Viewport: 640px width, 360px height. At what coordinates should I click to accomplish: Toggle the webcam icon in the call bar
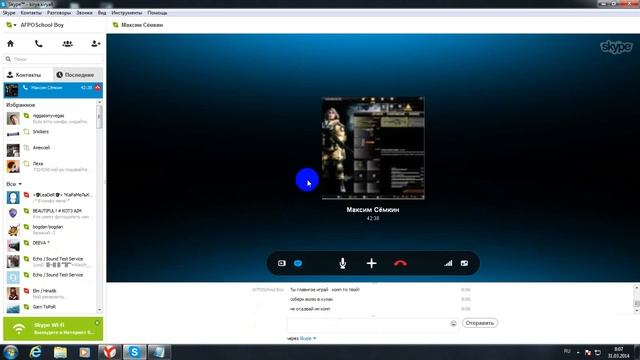282,263
